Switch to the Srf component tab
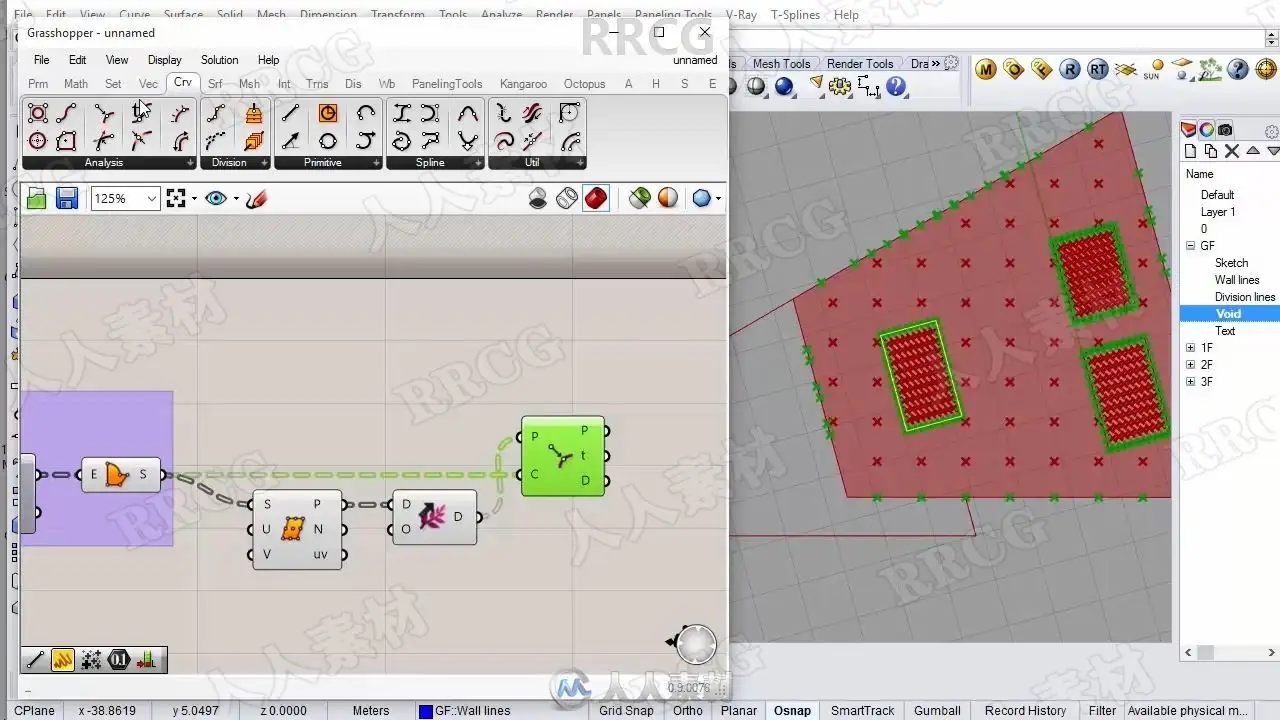The height and width of the screenshot is (720, 1280). point(215,84)
